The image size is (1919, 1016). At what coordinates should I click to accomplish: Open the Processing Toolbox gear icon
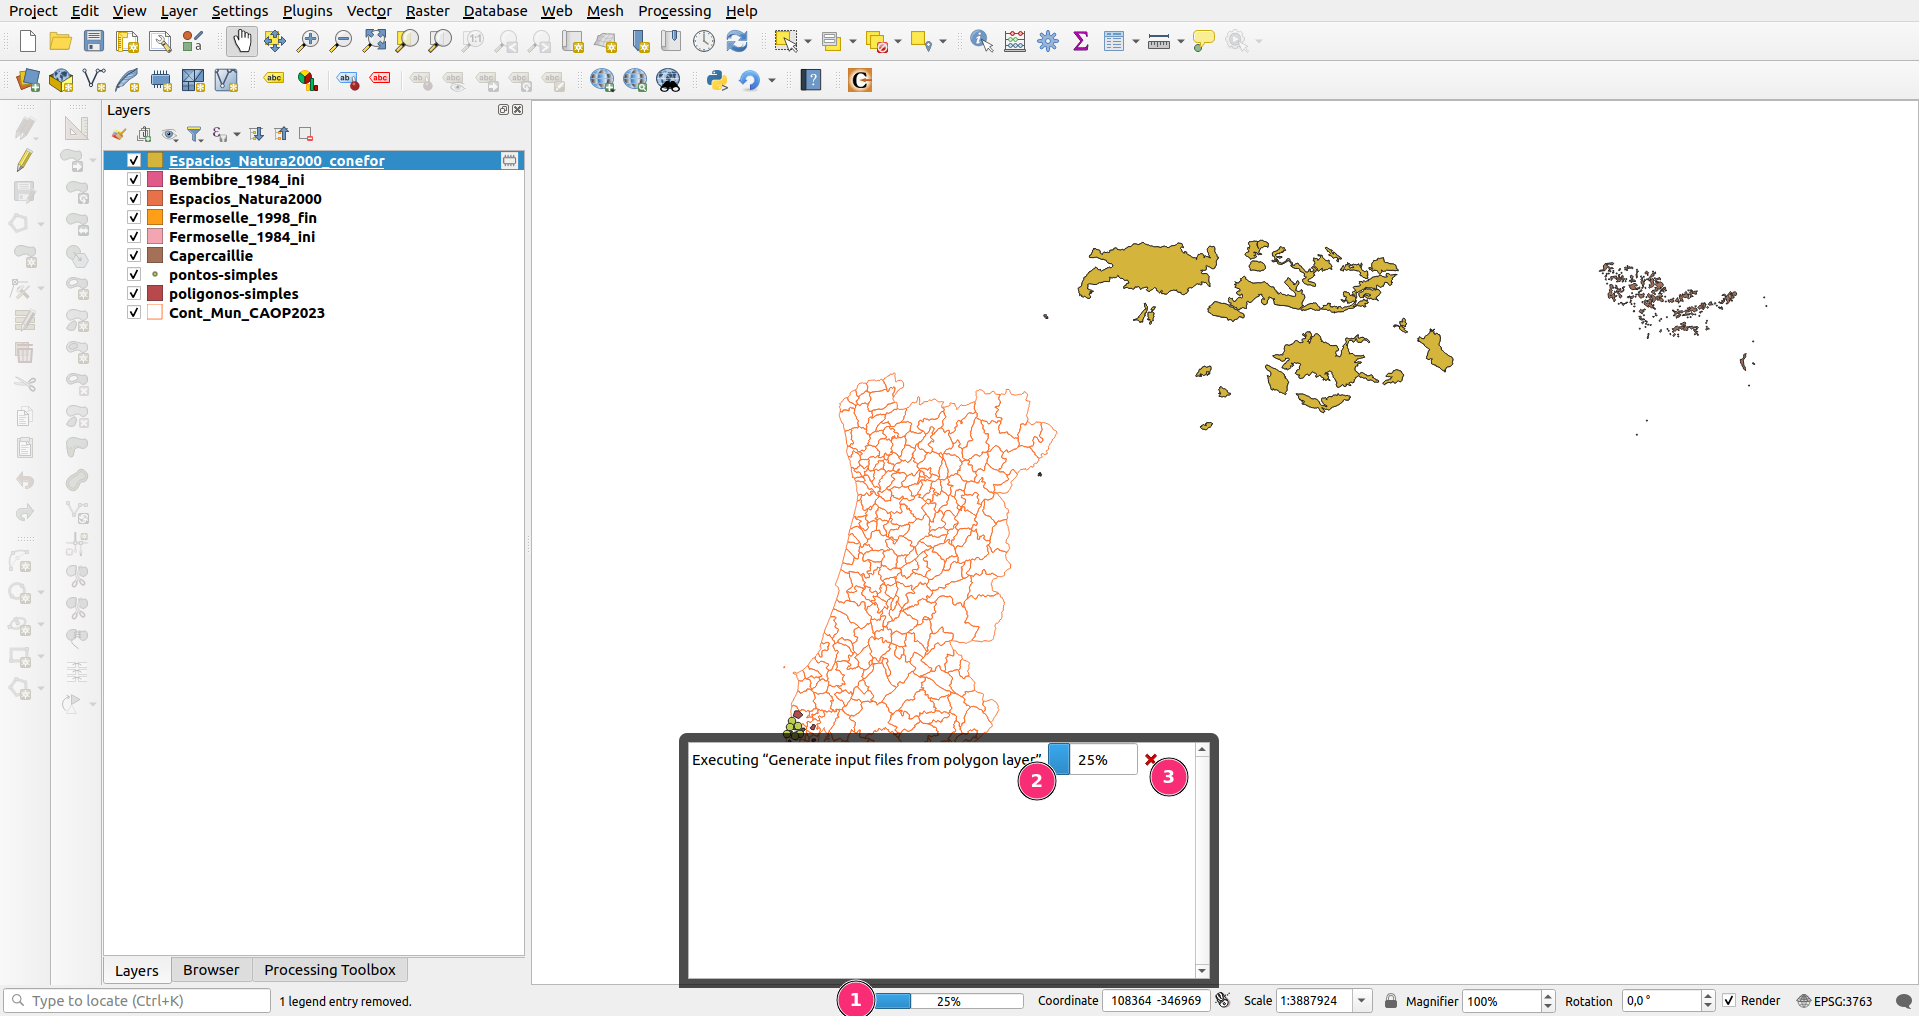point(1048,41)
